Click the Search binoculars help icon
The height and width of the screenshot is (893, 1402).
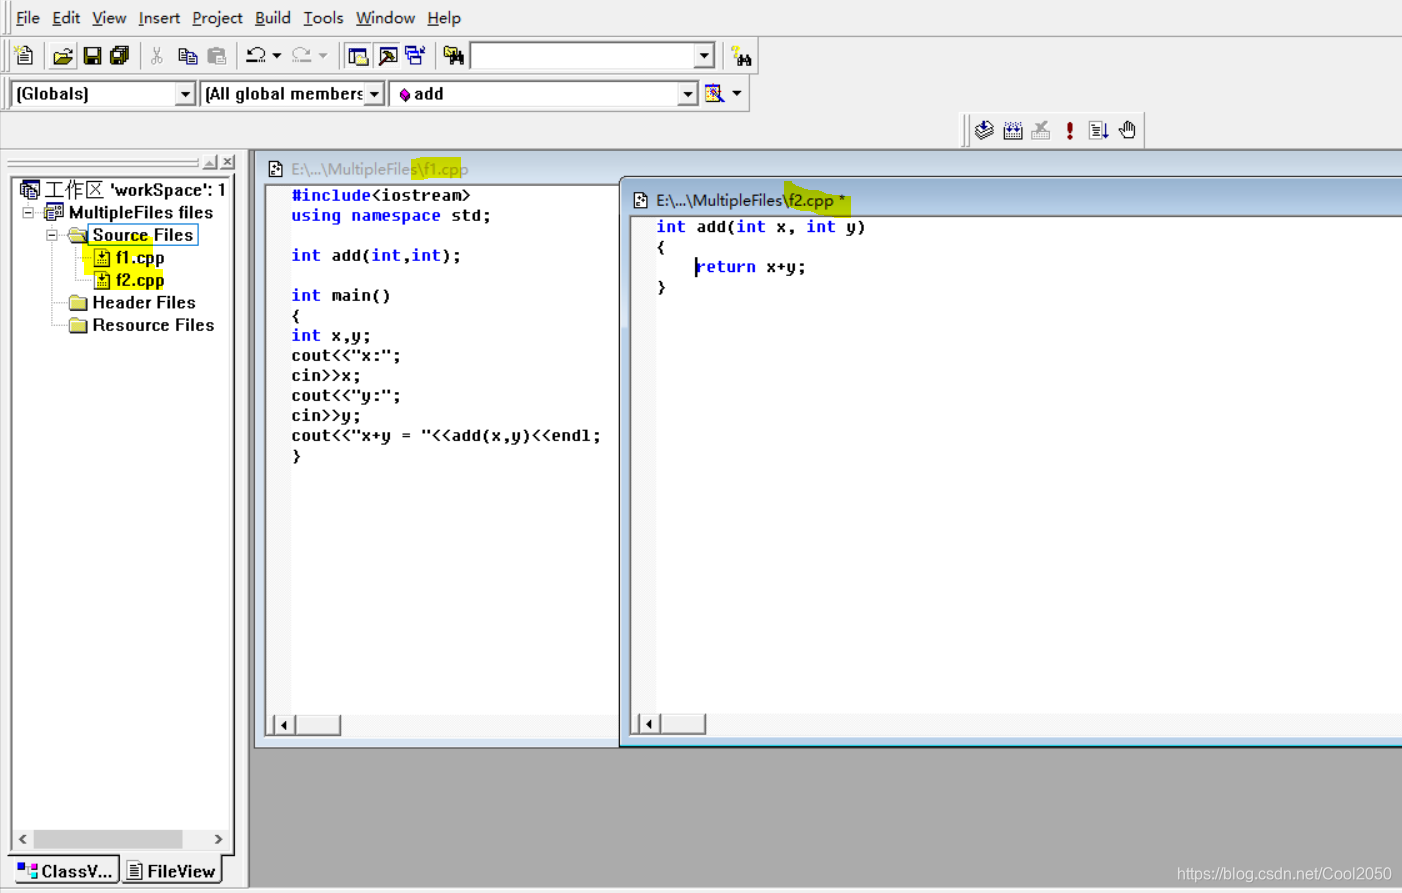point(740,56)
